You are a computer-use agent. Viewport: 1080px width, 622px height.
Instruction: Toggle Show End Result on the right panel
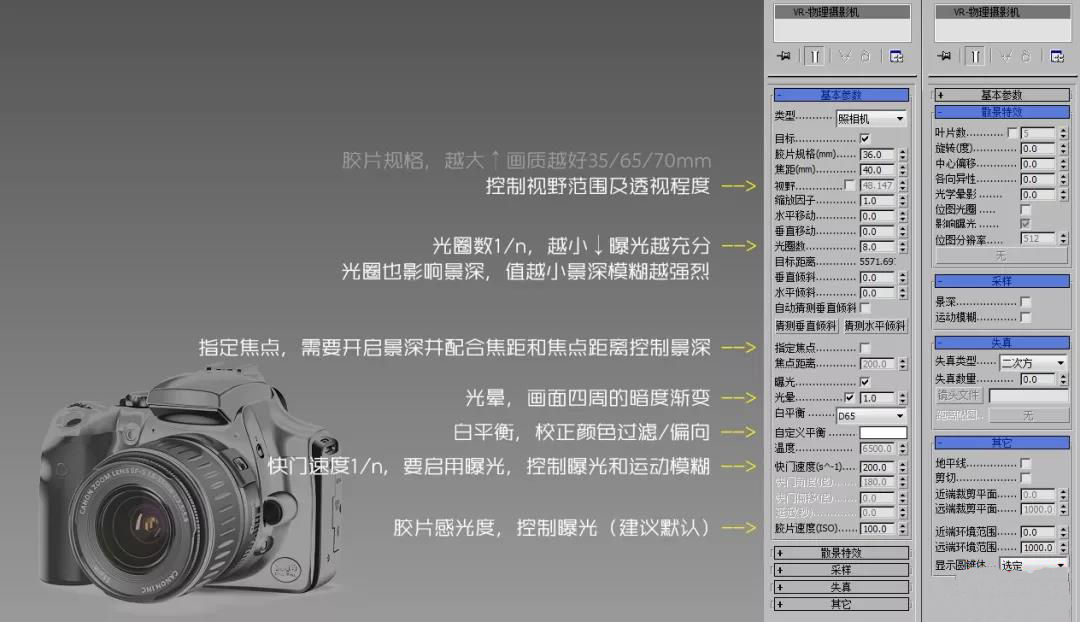click(x=974, y=56)
